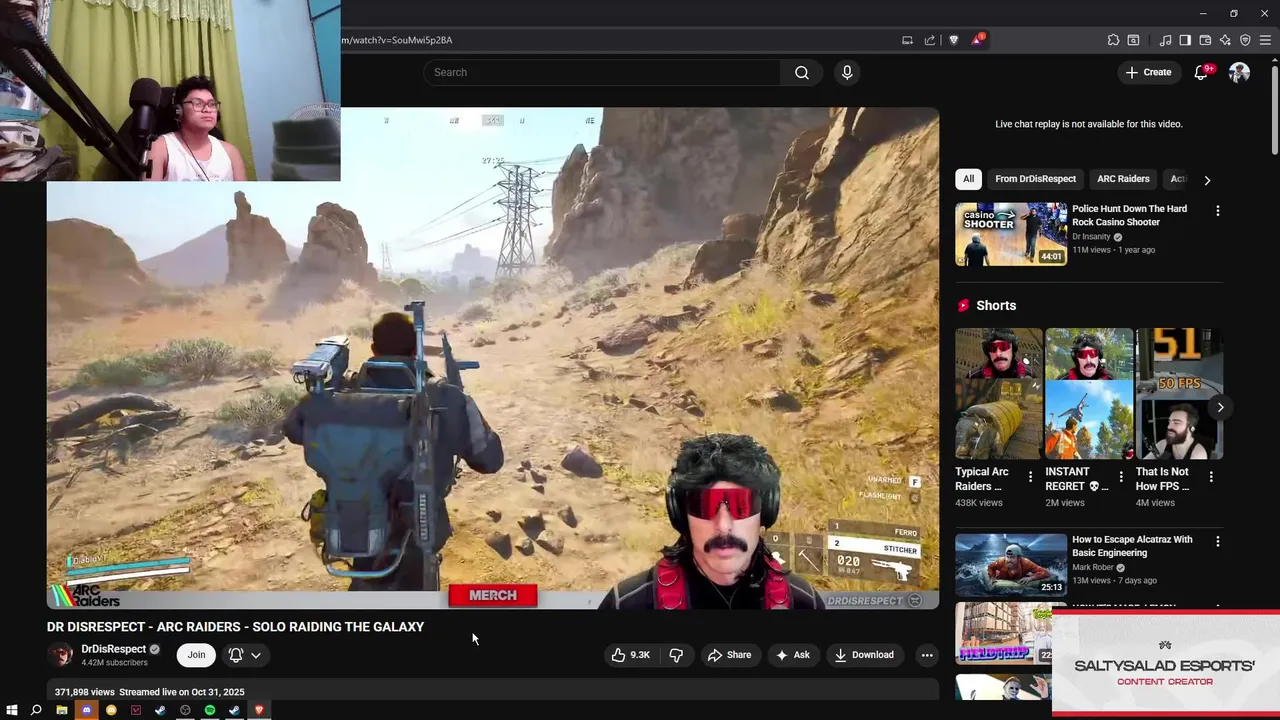Image resolution: width=1280 pixels, height=720 pixels.
Task: Open INSTANT REGRET short thumbnail
Action: tap(1089, 394)
